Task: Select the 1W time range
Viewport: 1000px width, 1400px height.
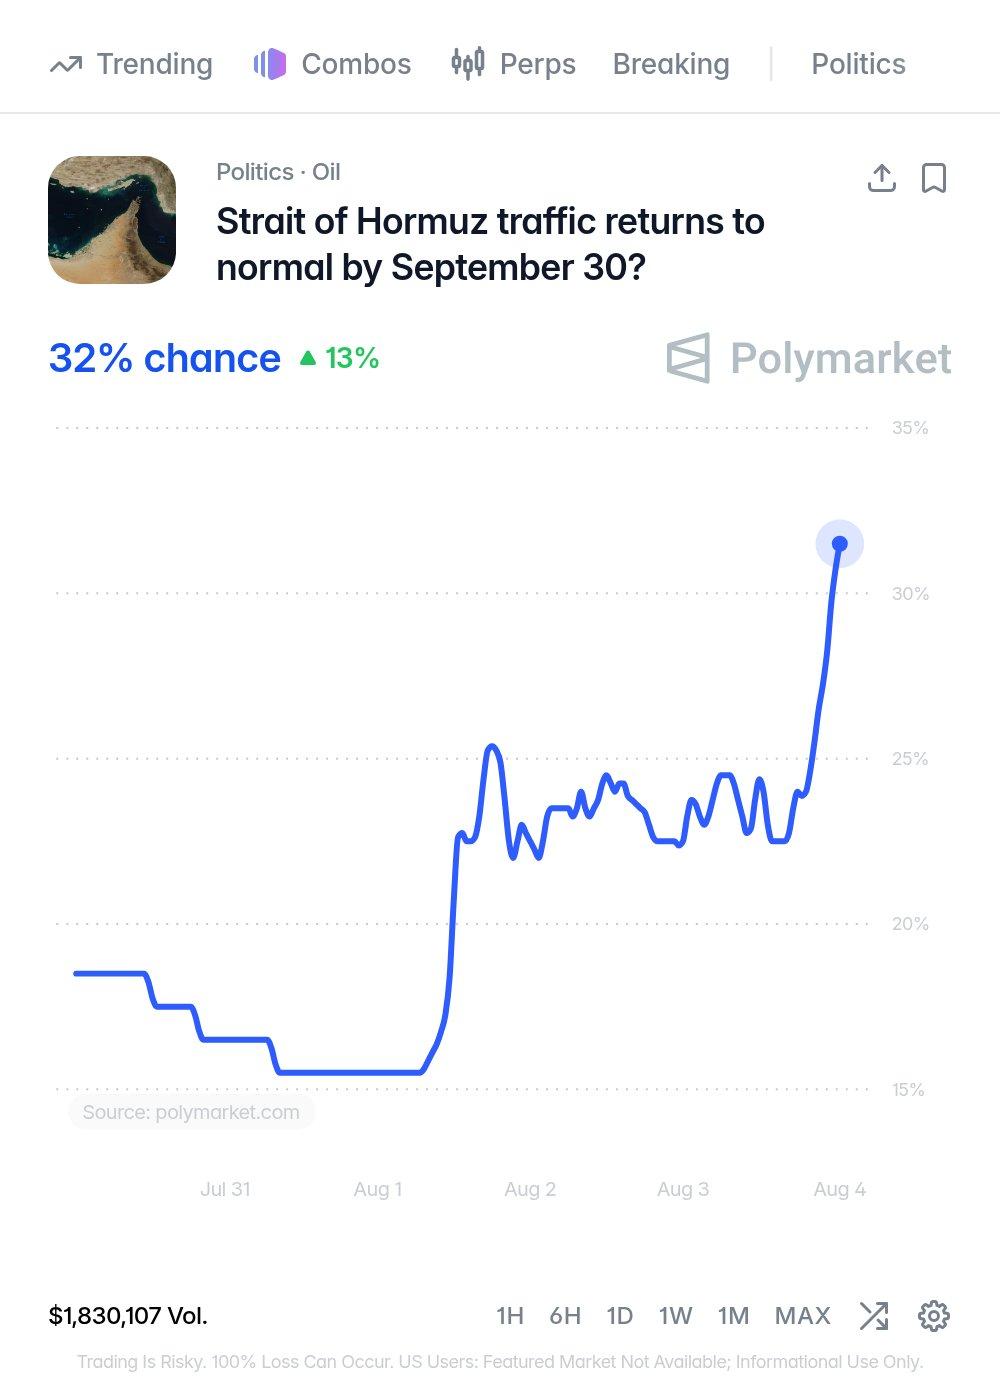Action: tap(675, 1316)
